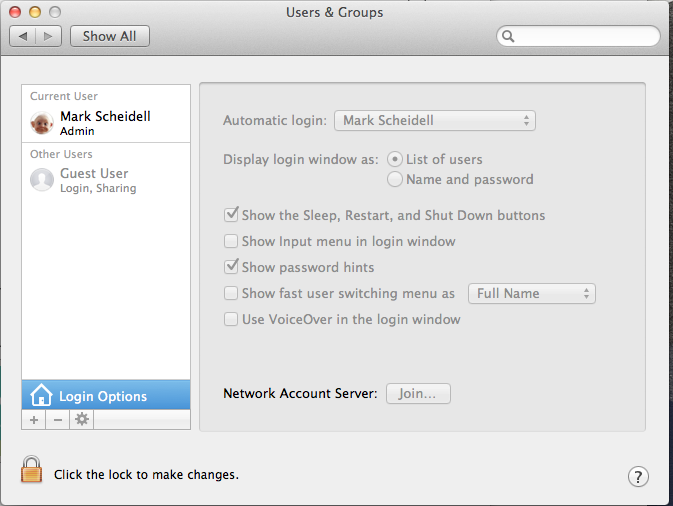
Task: Remove user with the minus button
Action: [58, 419]
